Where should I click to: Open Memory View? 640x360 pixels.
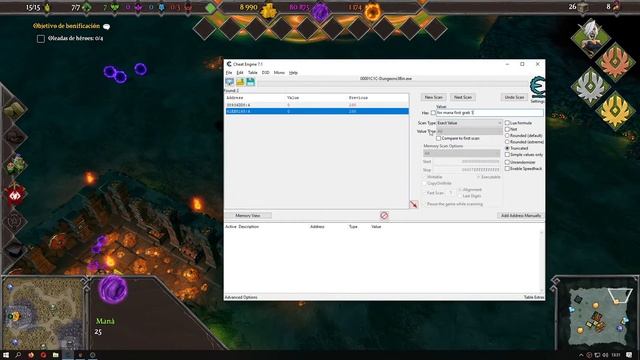[x=248, y=216]
